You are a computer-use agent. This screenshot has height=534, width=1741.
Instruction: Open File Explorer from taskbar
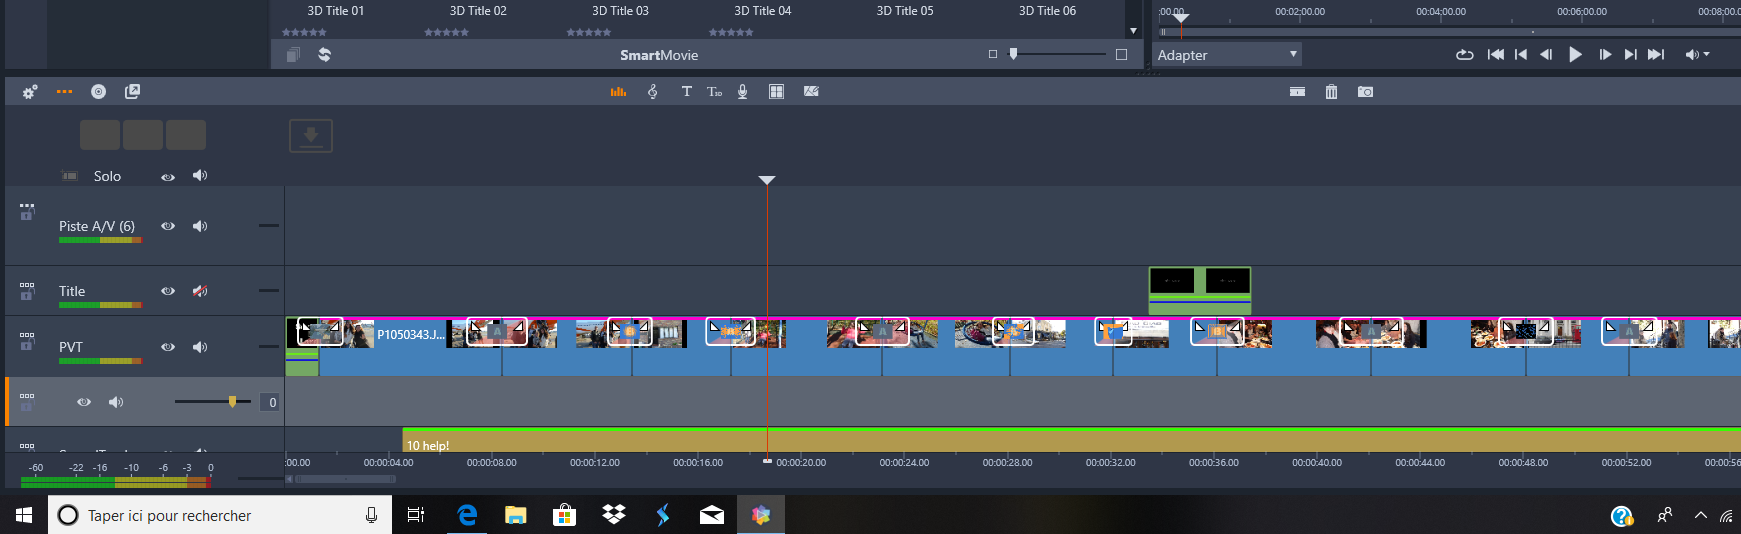pyautogui.click(x=515, y=515)
